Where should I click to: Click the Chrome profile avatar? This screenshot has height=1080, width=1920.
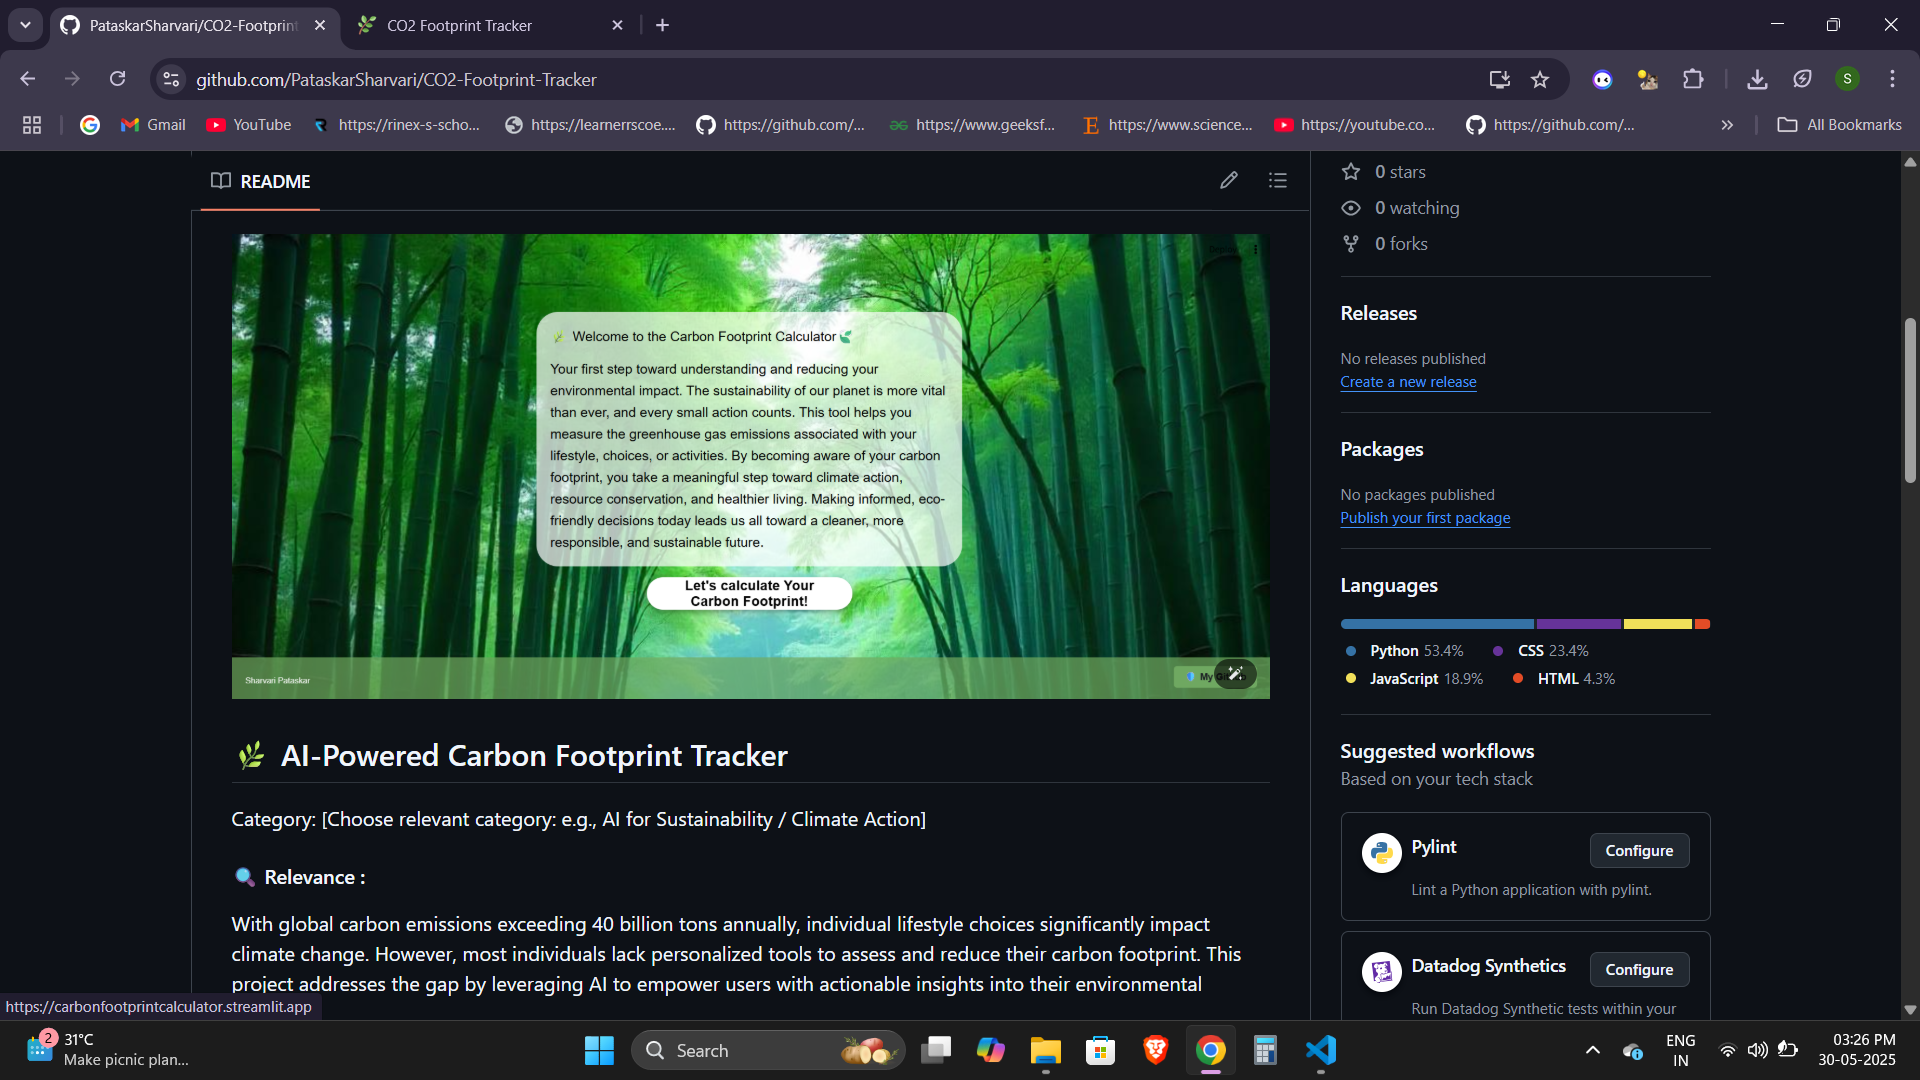click(x=1846, y=79)
